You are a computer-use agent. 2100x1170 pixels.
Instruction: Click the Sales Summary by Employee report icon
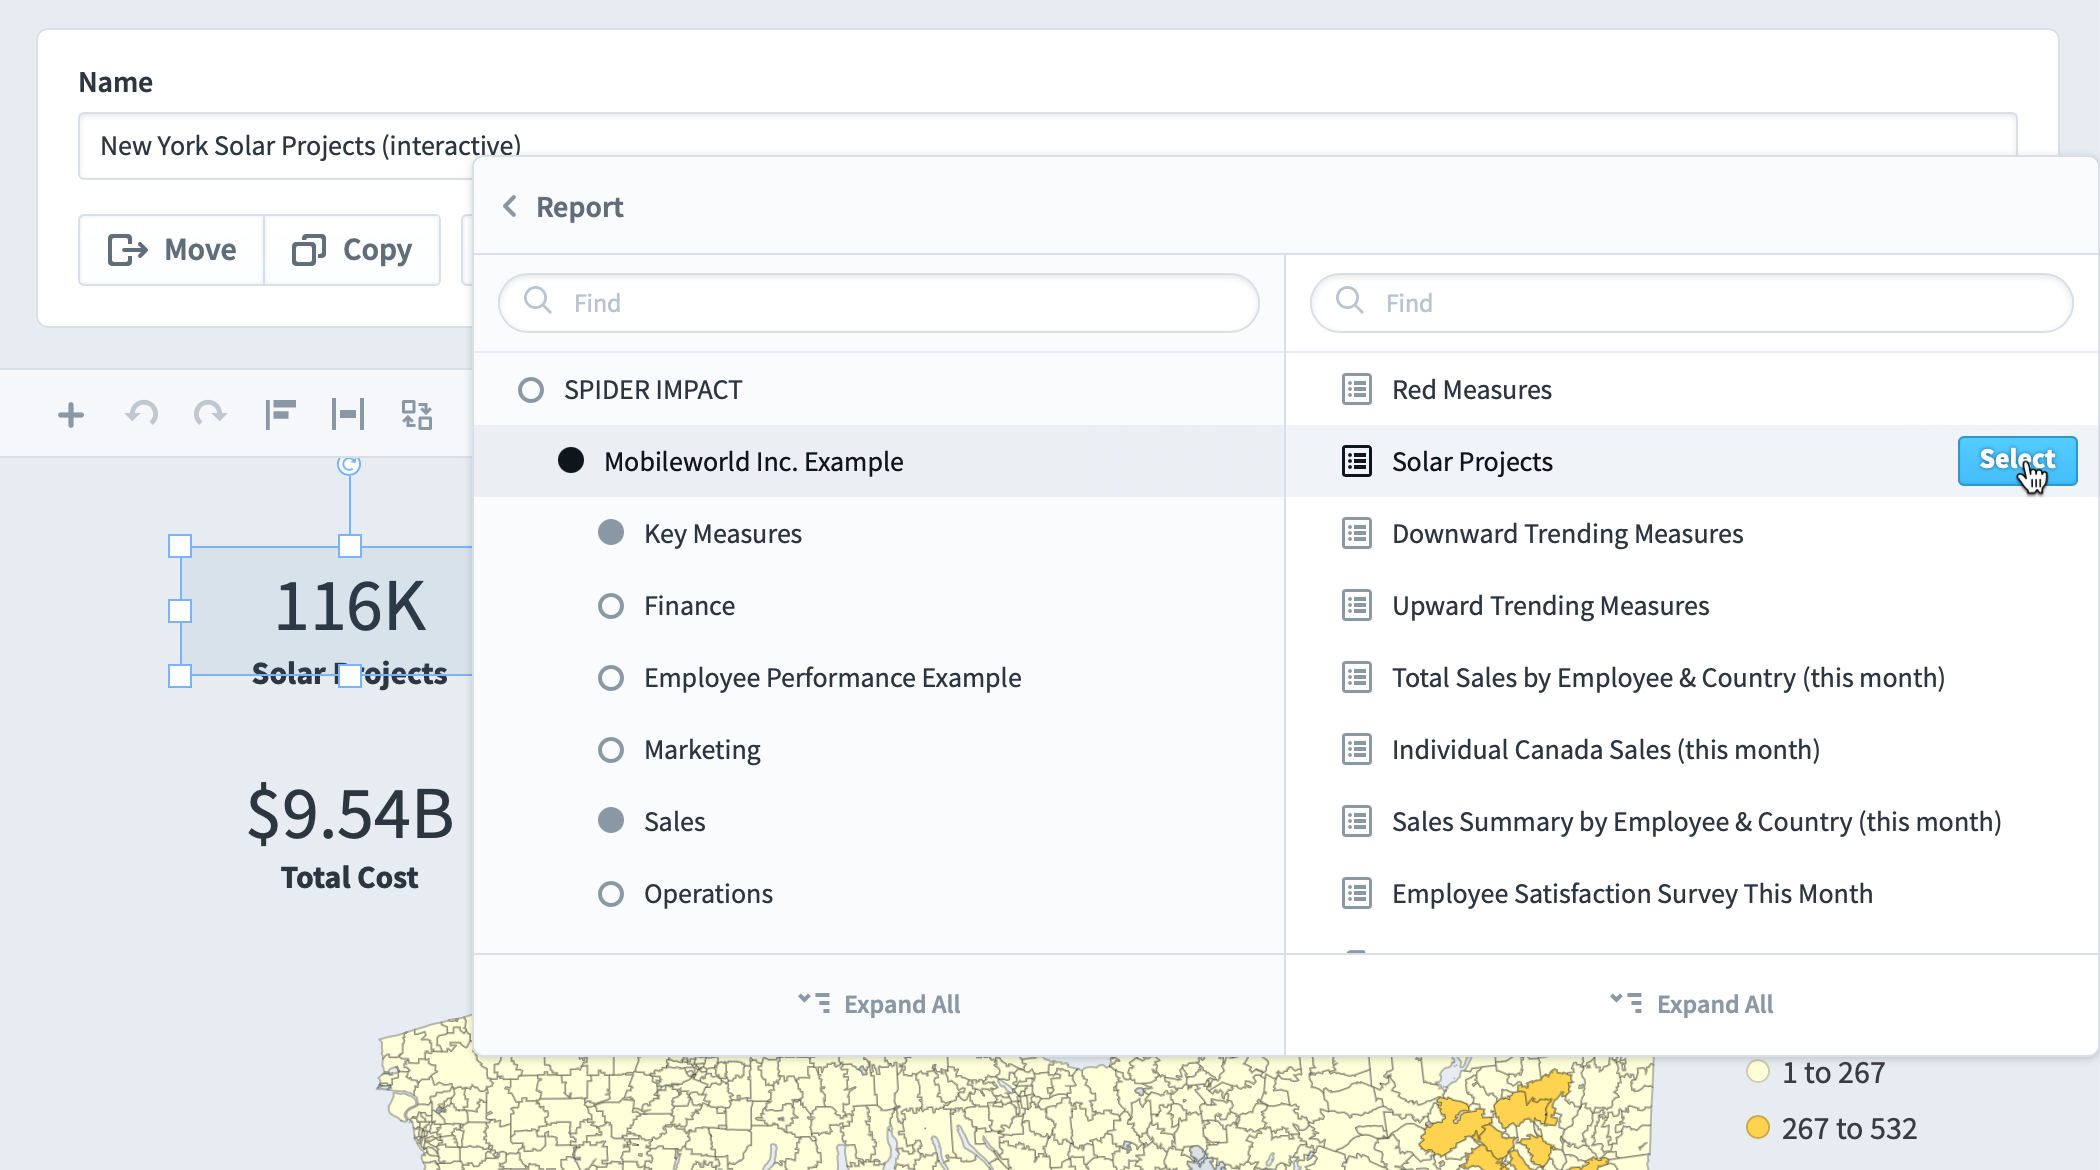[1357, 821]
